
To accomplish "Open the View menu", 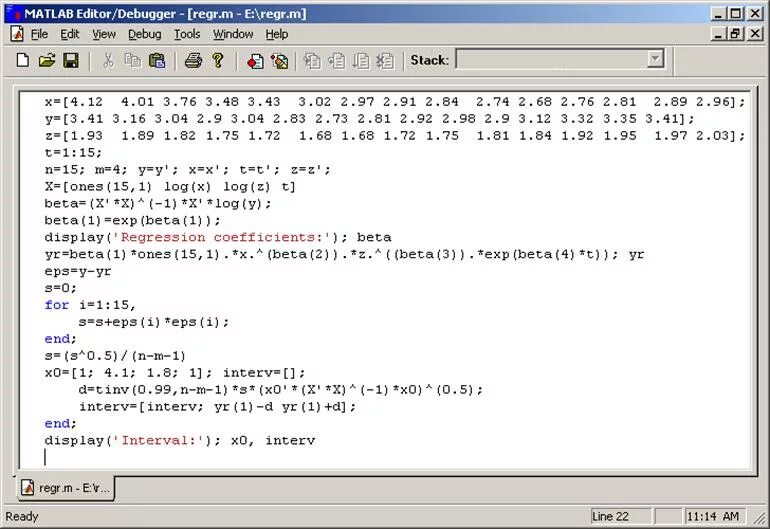I will 104,34.
